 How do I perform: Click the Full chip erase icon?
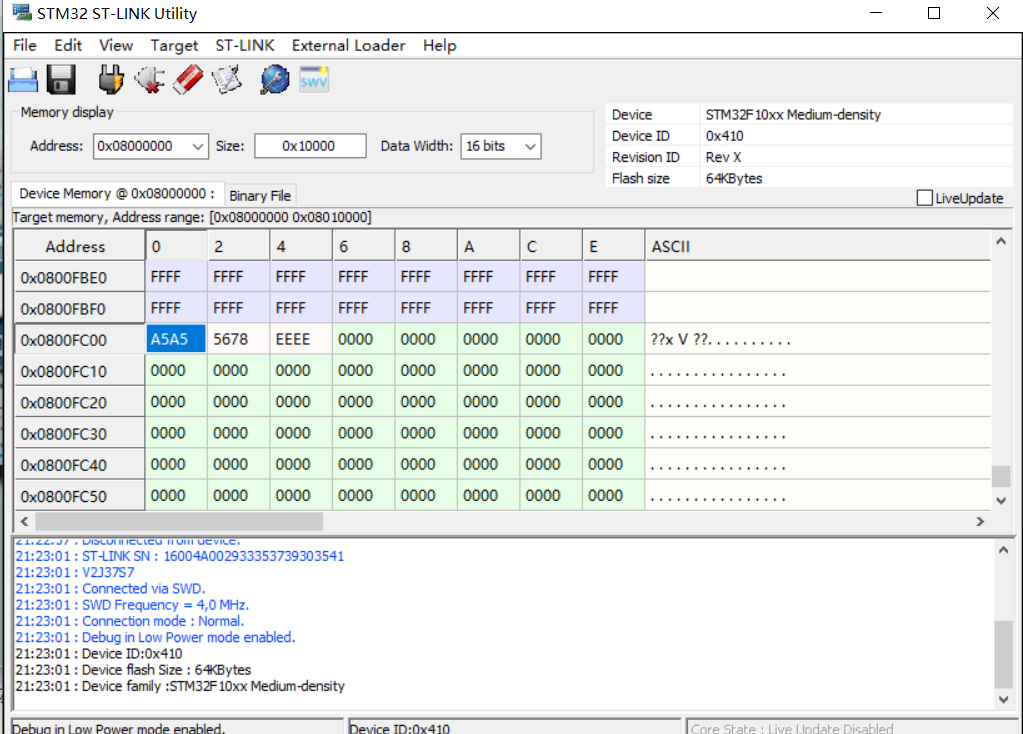pos(188,80)
